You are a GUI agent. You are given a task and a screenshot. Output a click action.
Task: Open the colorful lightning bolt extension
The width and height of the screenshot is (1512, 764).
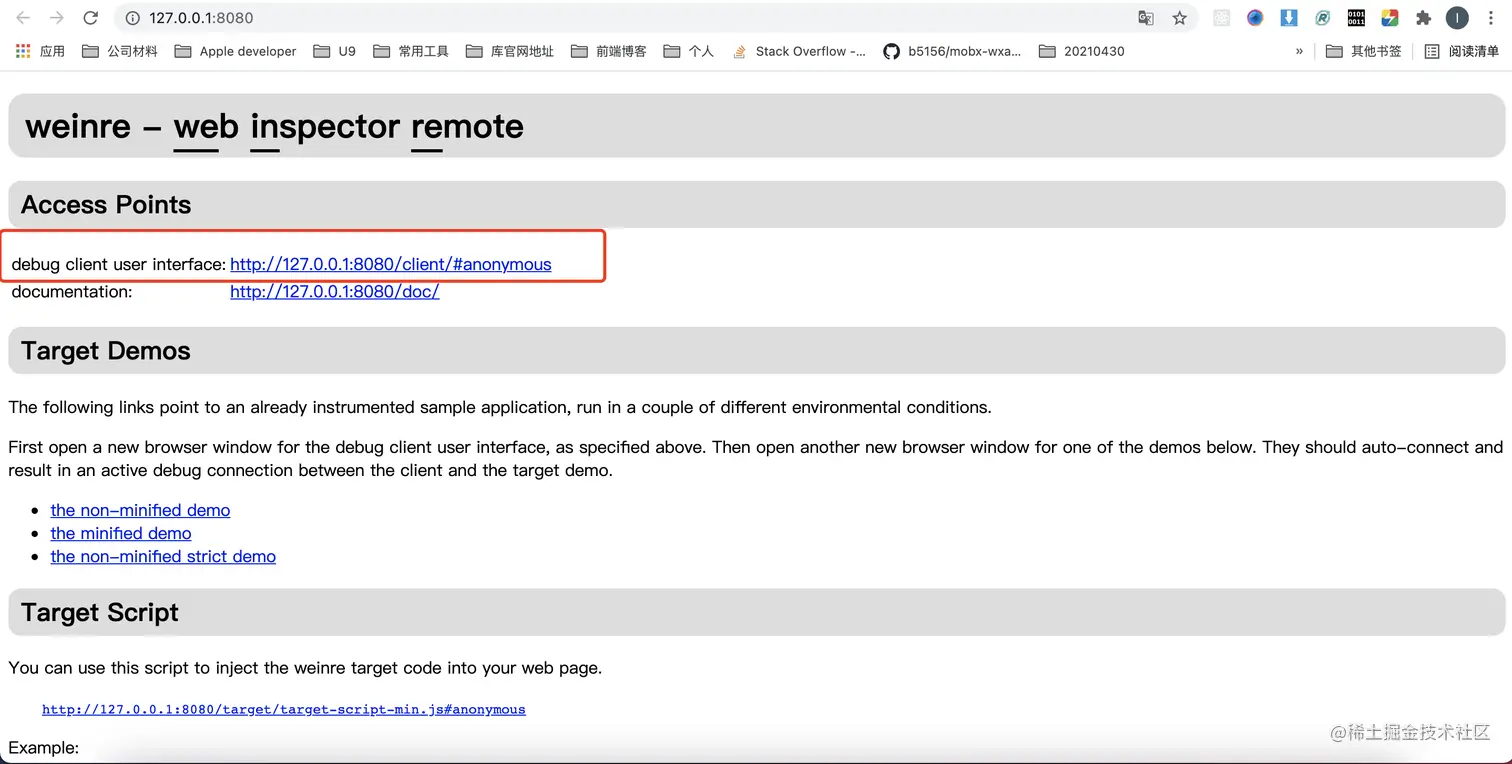point(1389,18)
